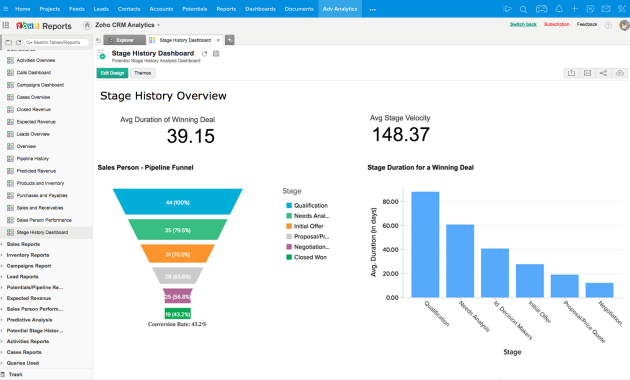Image resolution: width=630 pixels, height=380 pixels.
Task: Refresh the Stage History Dashboard title icon
Action: point(205,53)
